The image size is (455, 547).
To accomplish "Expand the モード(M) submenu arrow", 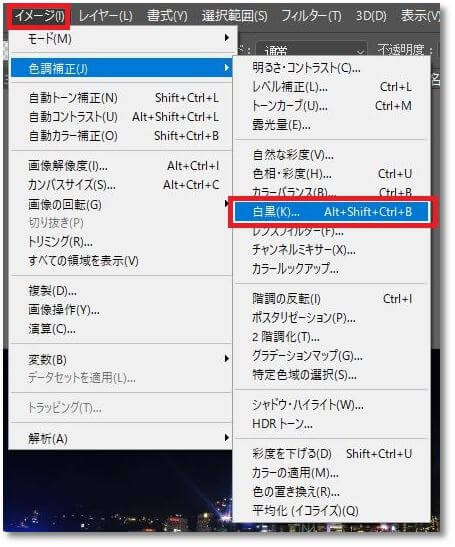I will coord(227,38).
